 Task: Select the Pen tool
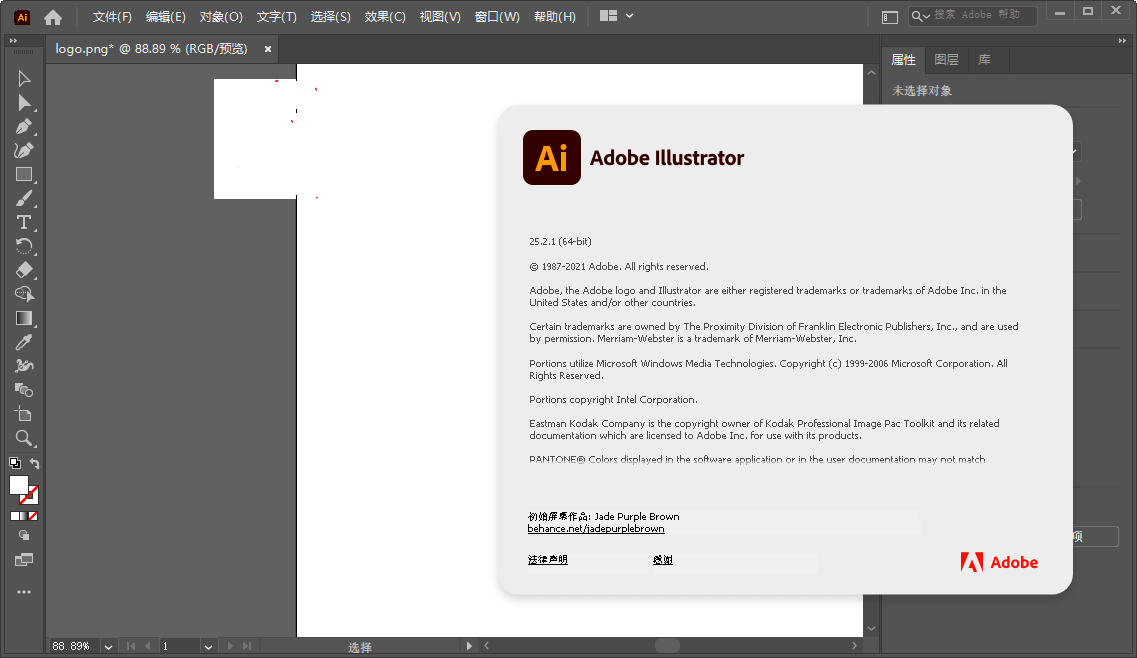coord(24,127)
